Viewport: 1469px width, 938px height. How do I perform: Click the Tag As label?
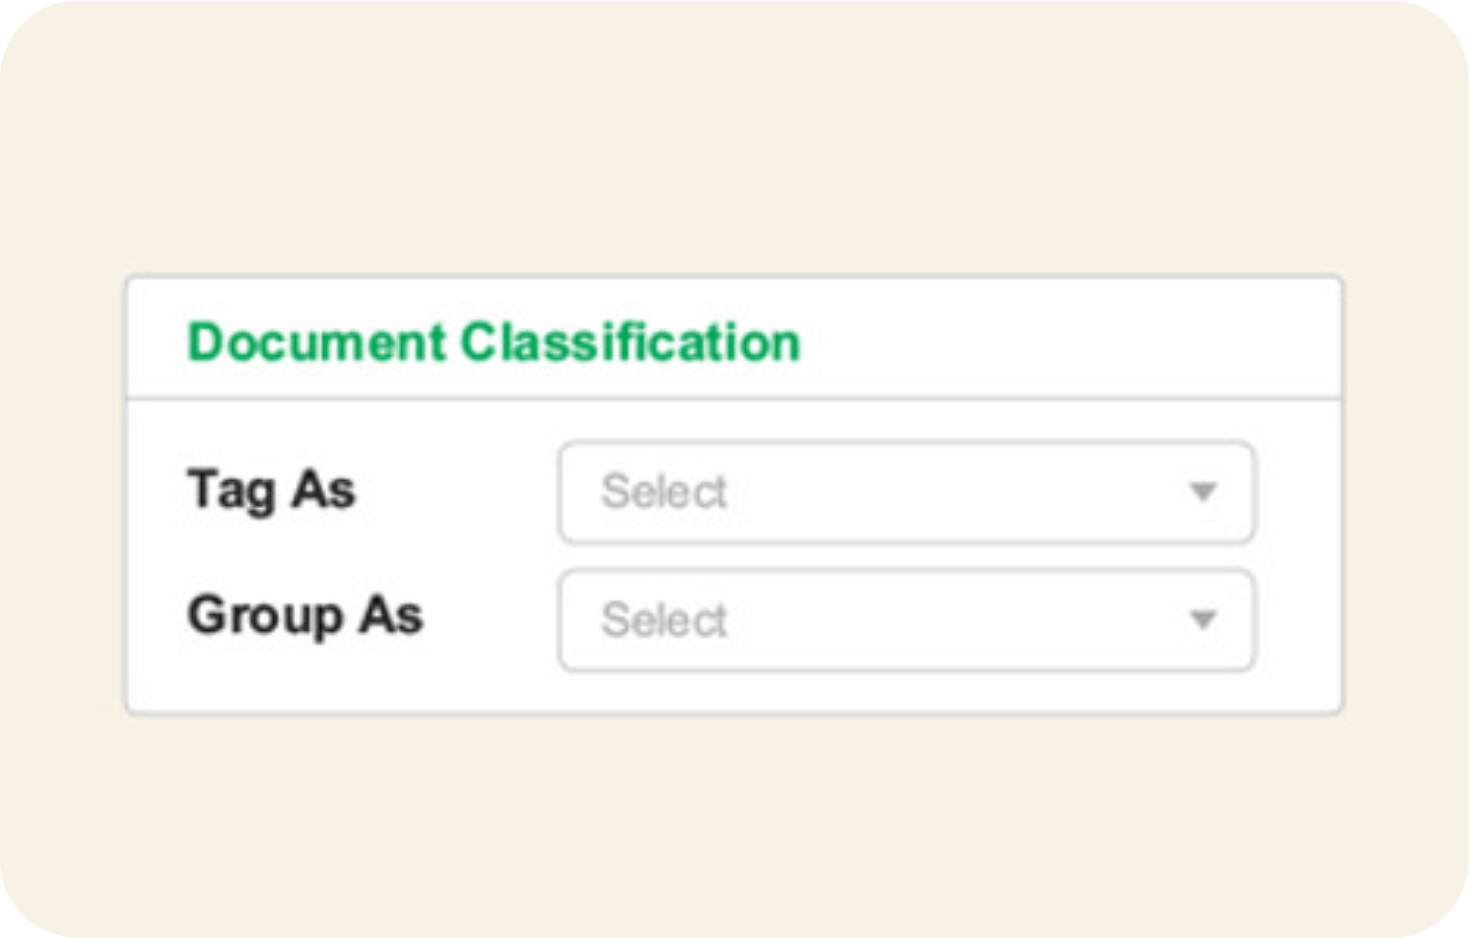[271, 491]
